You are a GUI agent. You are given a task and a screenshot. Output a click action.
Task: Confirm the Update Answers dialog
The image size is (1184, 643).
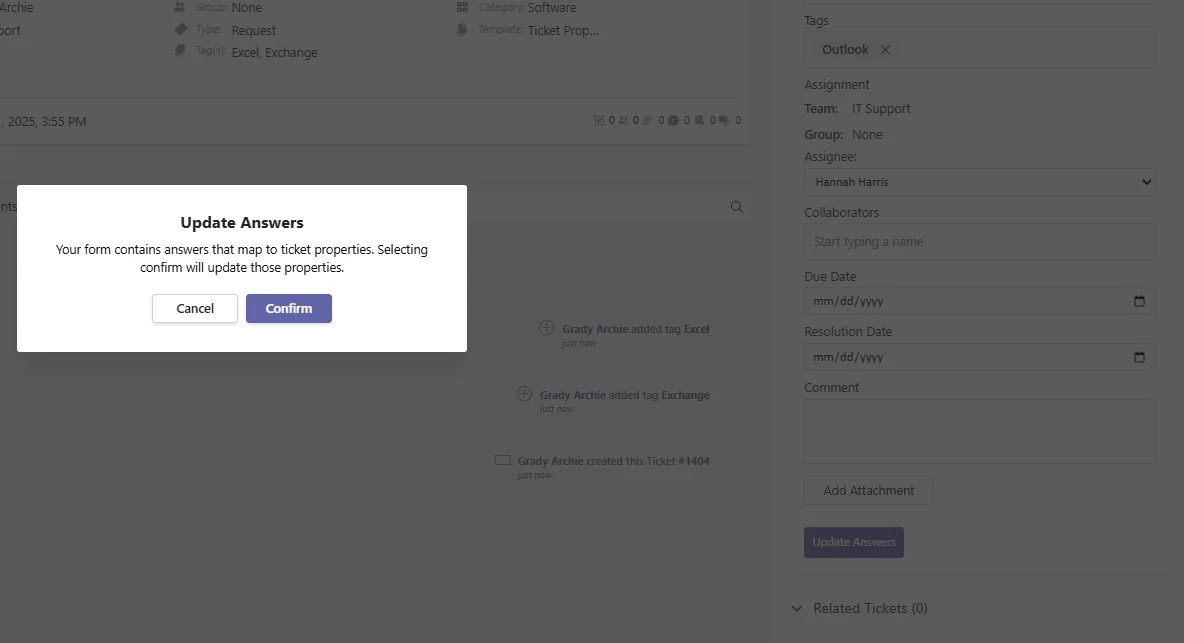(x=288, y=308)
